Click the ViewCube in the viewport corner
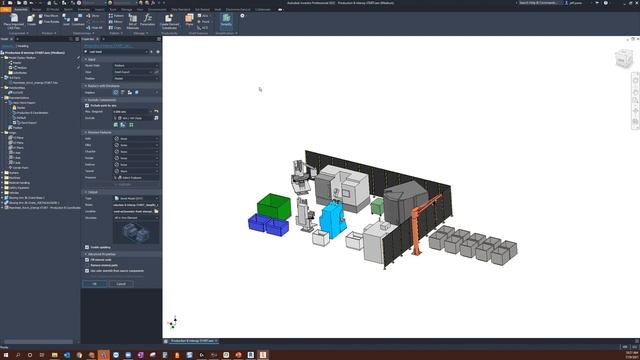This screenshot has height=360, width=640. point(623,58)
